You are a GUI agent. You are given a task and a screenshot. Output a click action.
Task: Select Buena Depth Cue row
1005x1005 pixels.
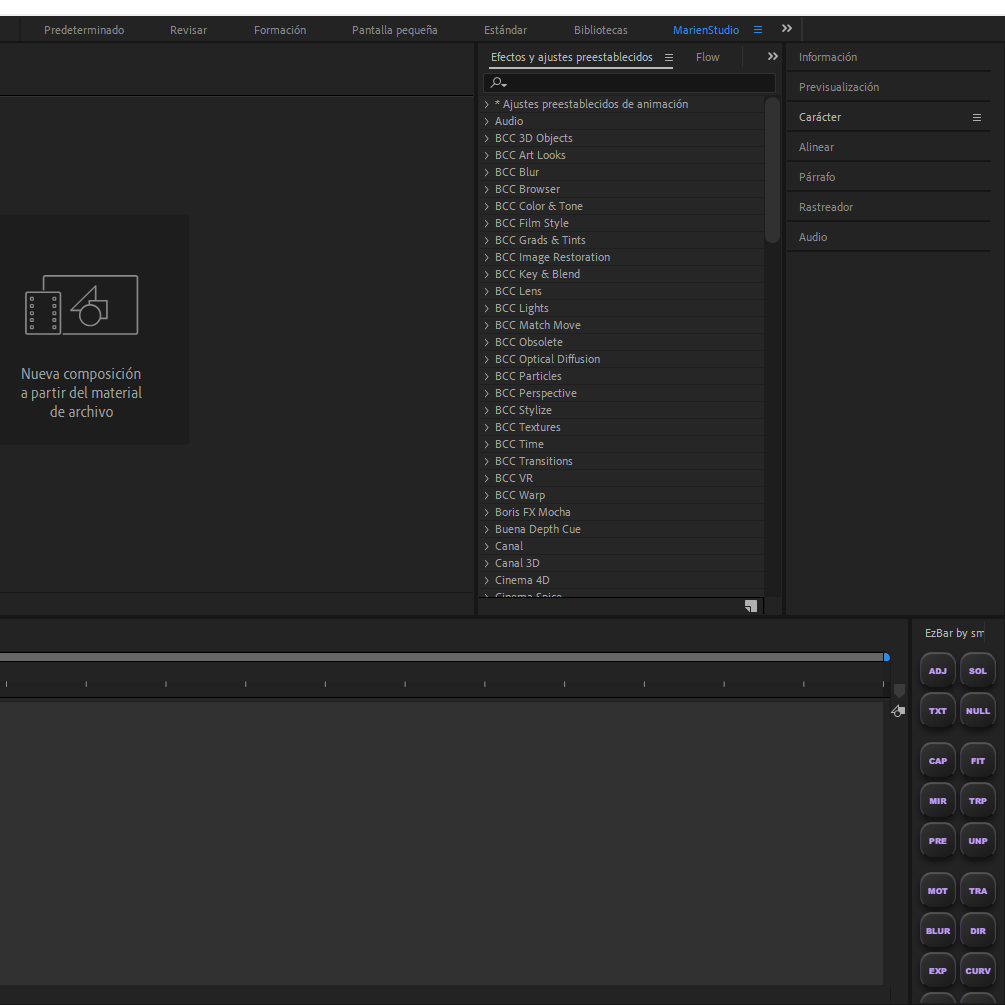tap(621, 529)
